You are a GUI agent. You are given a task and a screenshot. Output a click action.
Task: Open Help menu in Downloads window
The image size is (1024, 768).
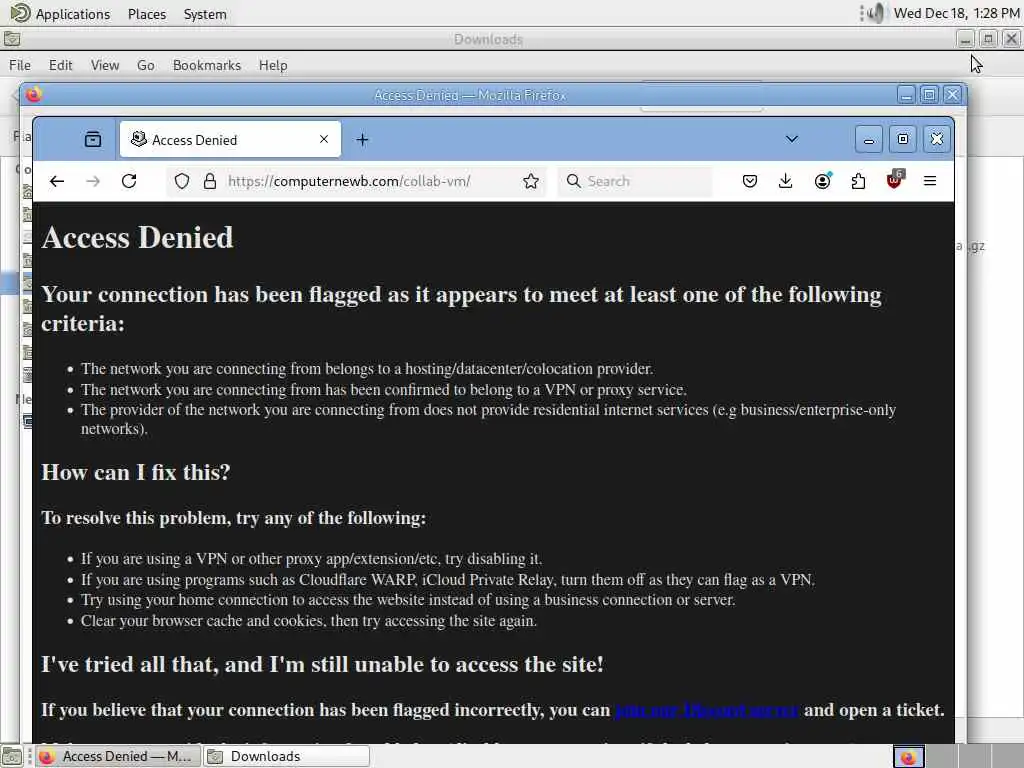point(273,65)
